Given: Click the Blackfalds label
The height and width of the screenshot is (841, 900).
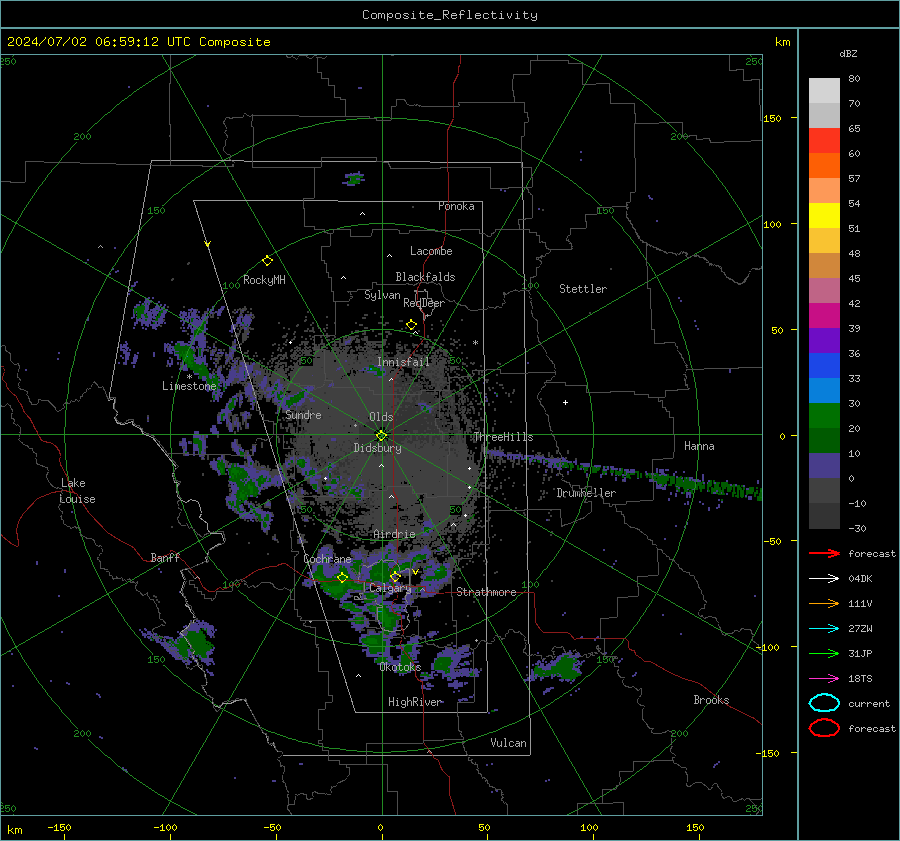Looking at the screenshot, I should (425, 277).
